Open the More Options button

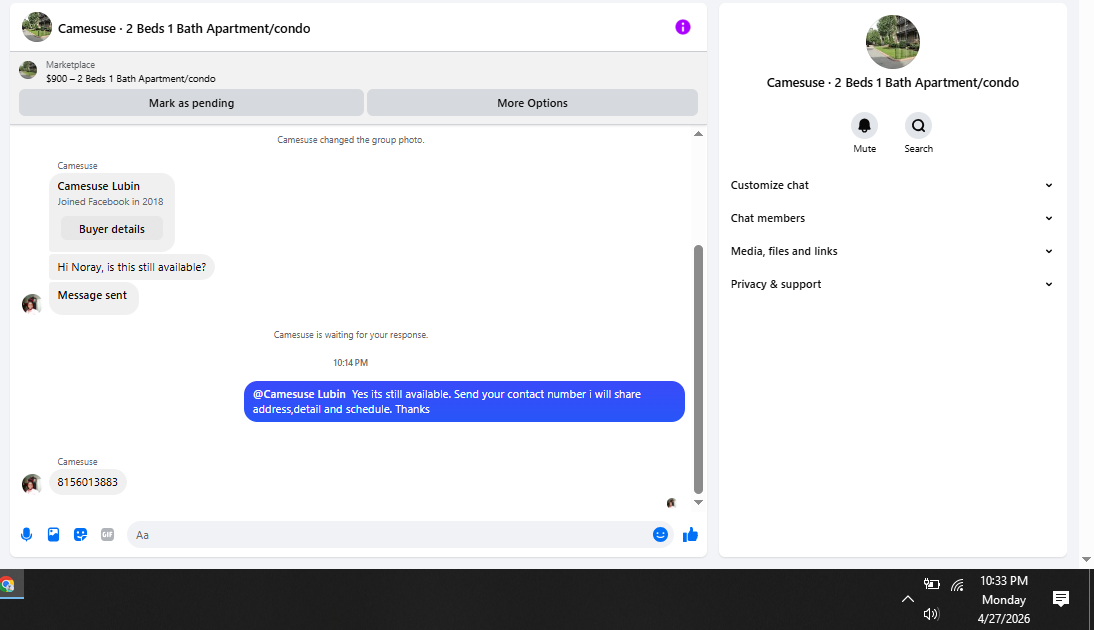click(x=532, y=103)
